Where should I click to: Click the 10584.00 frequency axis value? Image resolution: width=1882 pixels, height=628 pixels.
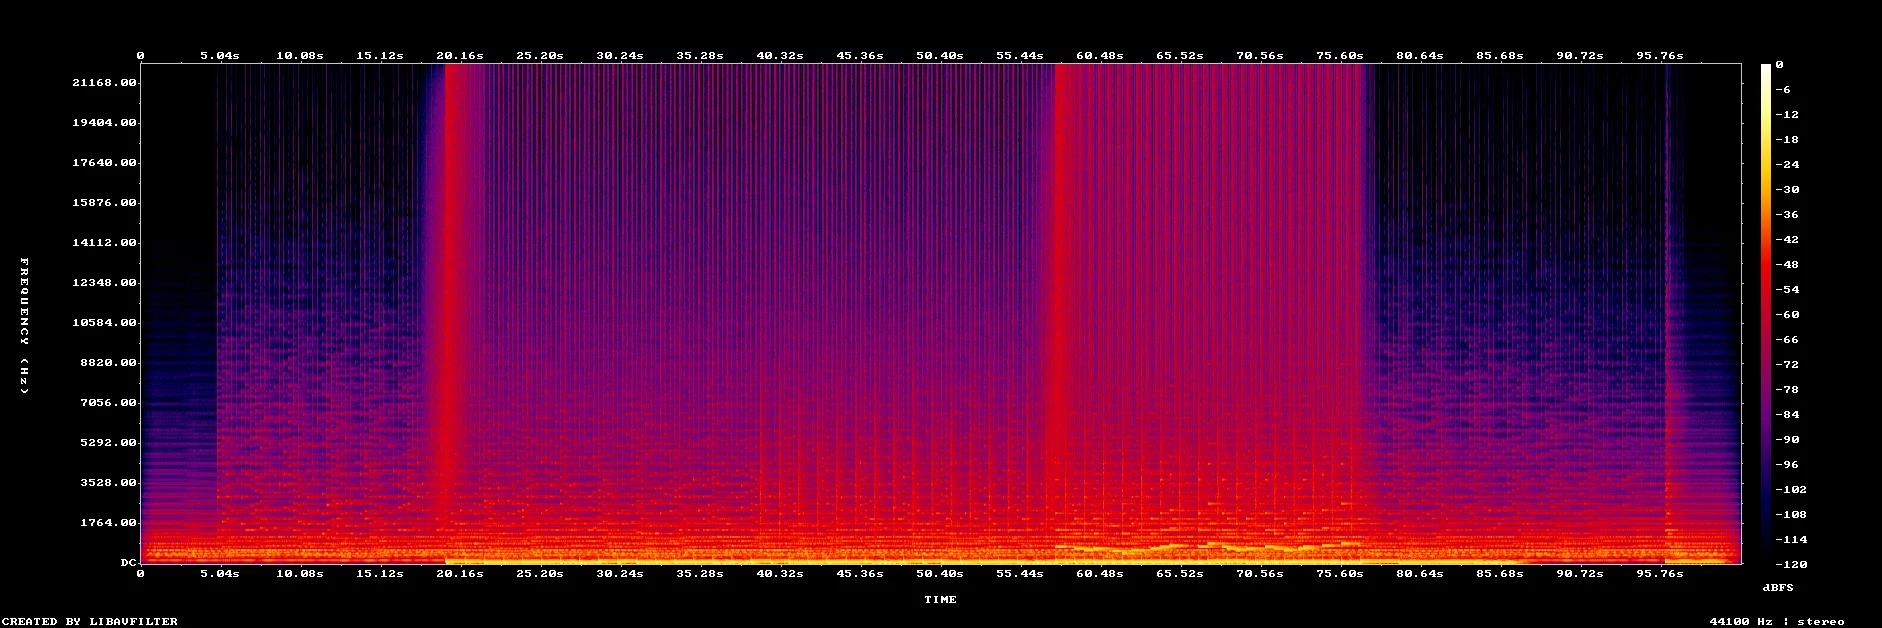click(104, 323)
